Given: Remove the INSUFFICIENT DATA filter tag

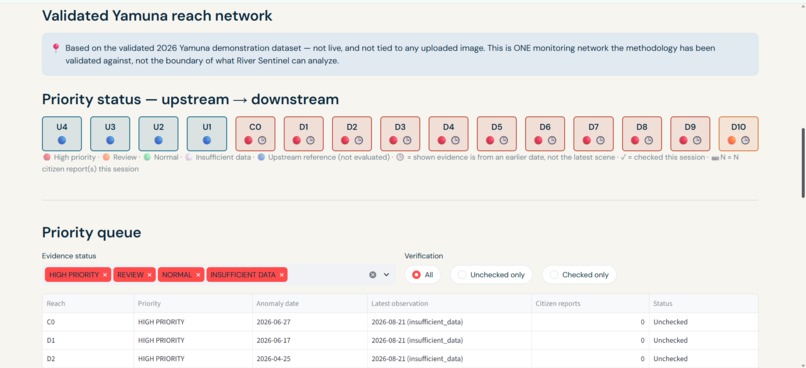Looking at the screenshot, I should coord(282,275).
